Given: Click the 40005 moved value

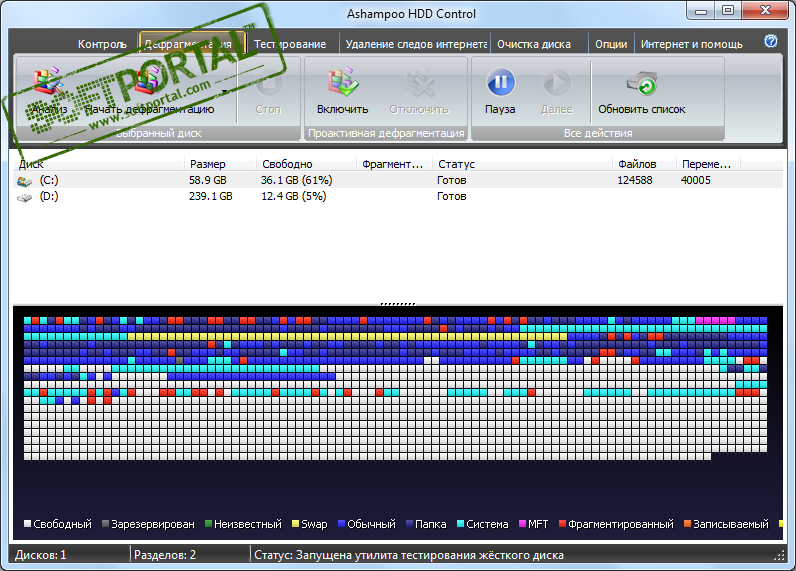Looking at the screenshot, I should pyautogui.click(x=695, y=180).
